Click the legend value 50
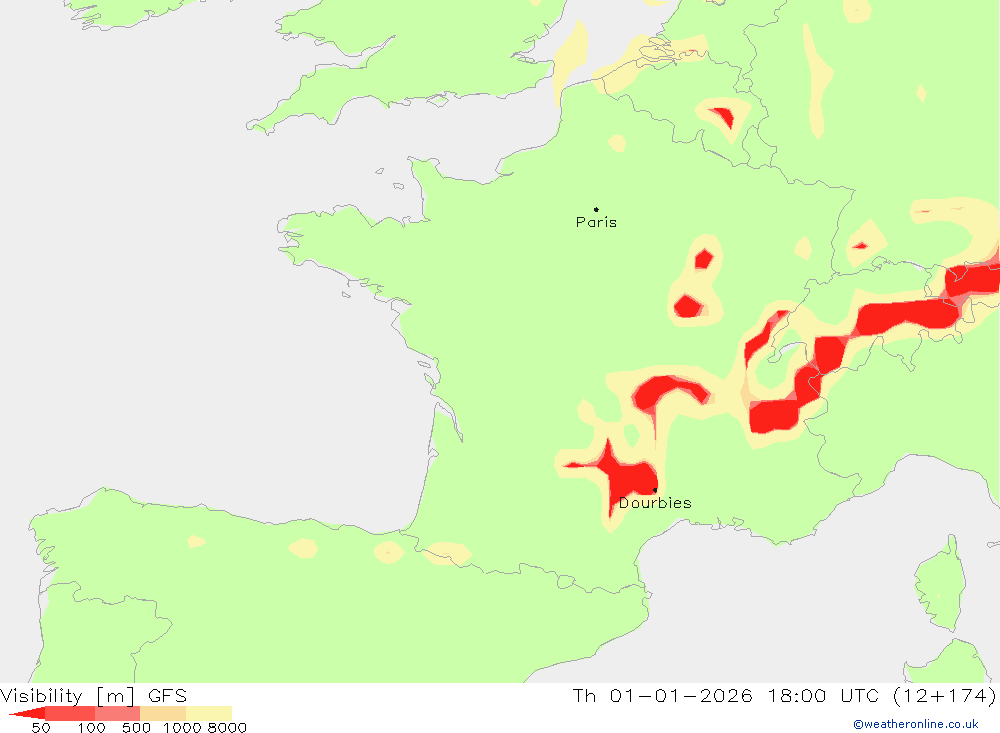1000x733 pixels. click(x=41, y=728)
